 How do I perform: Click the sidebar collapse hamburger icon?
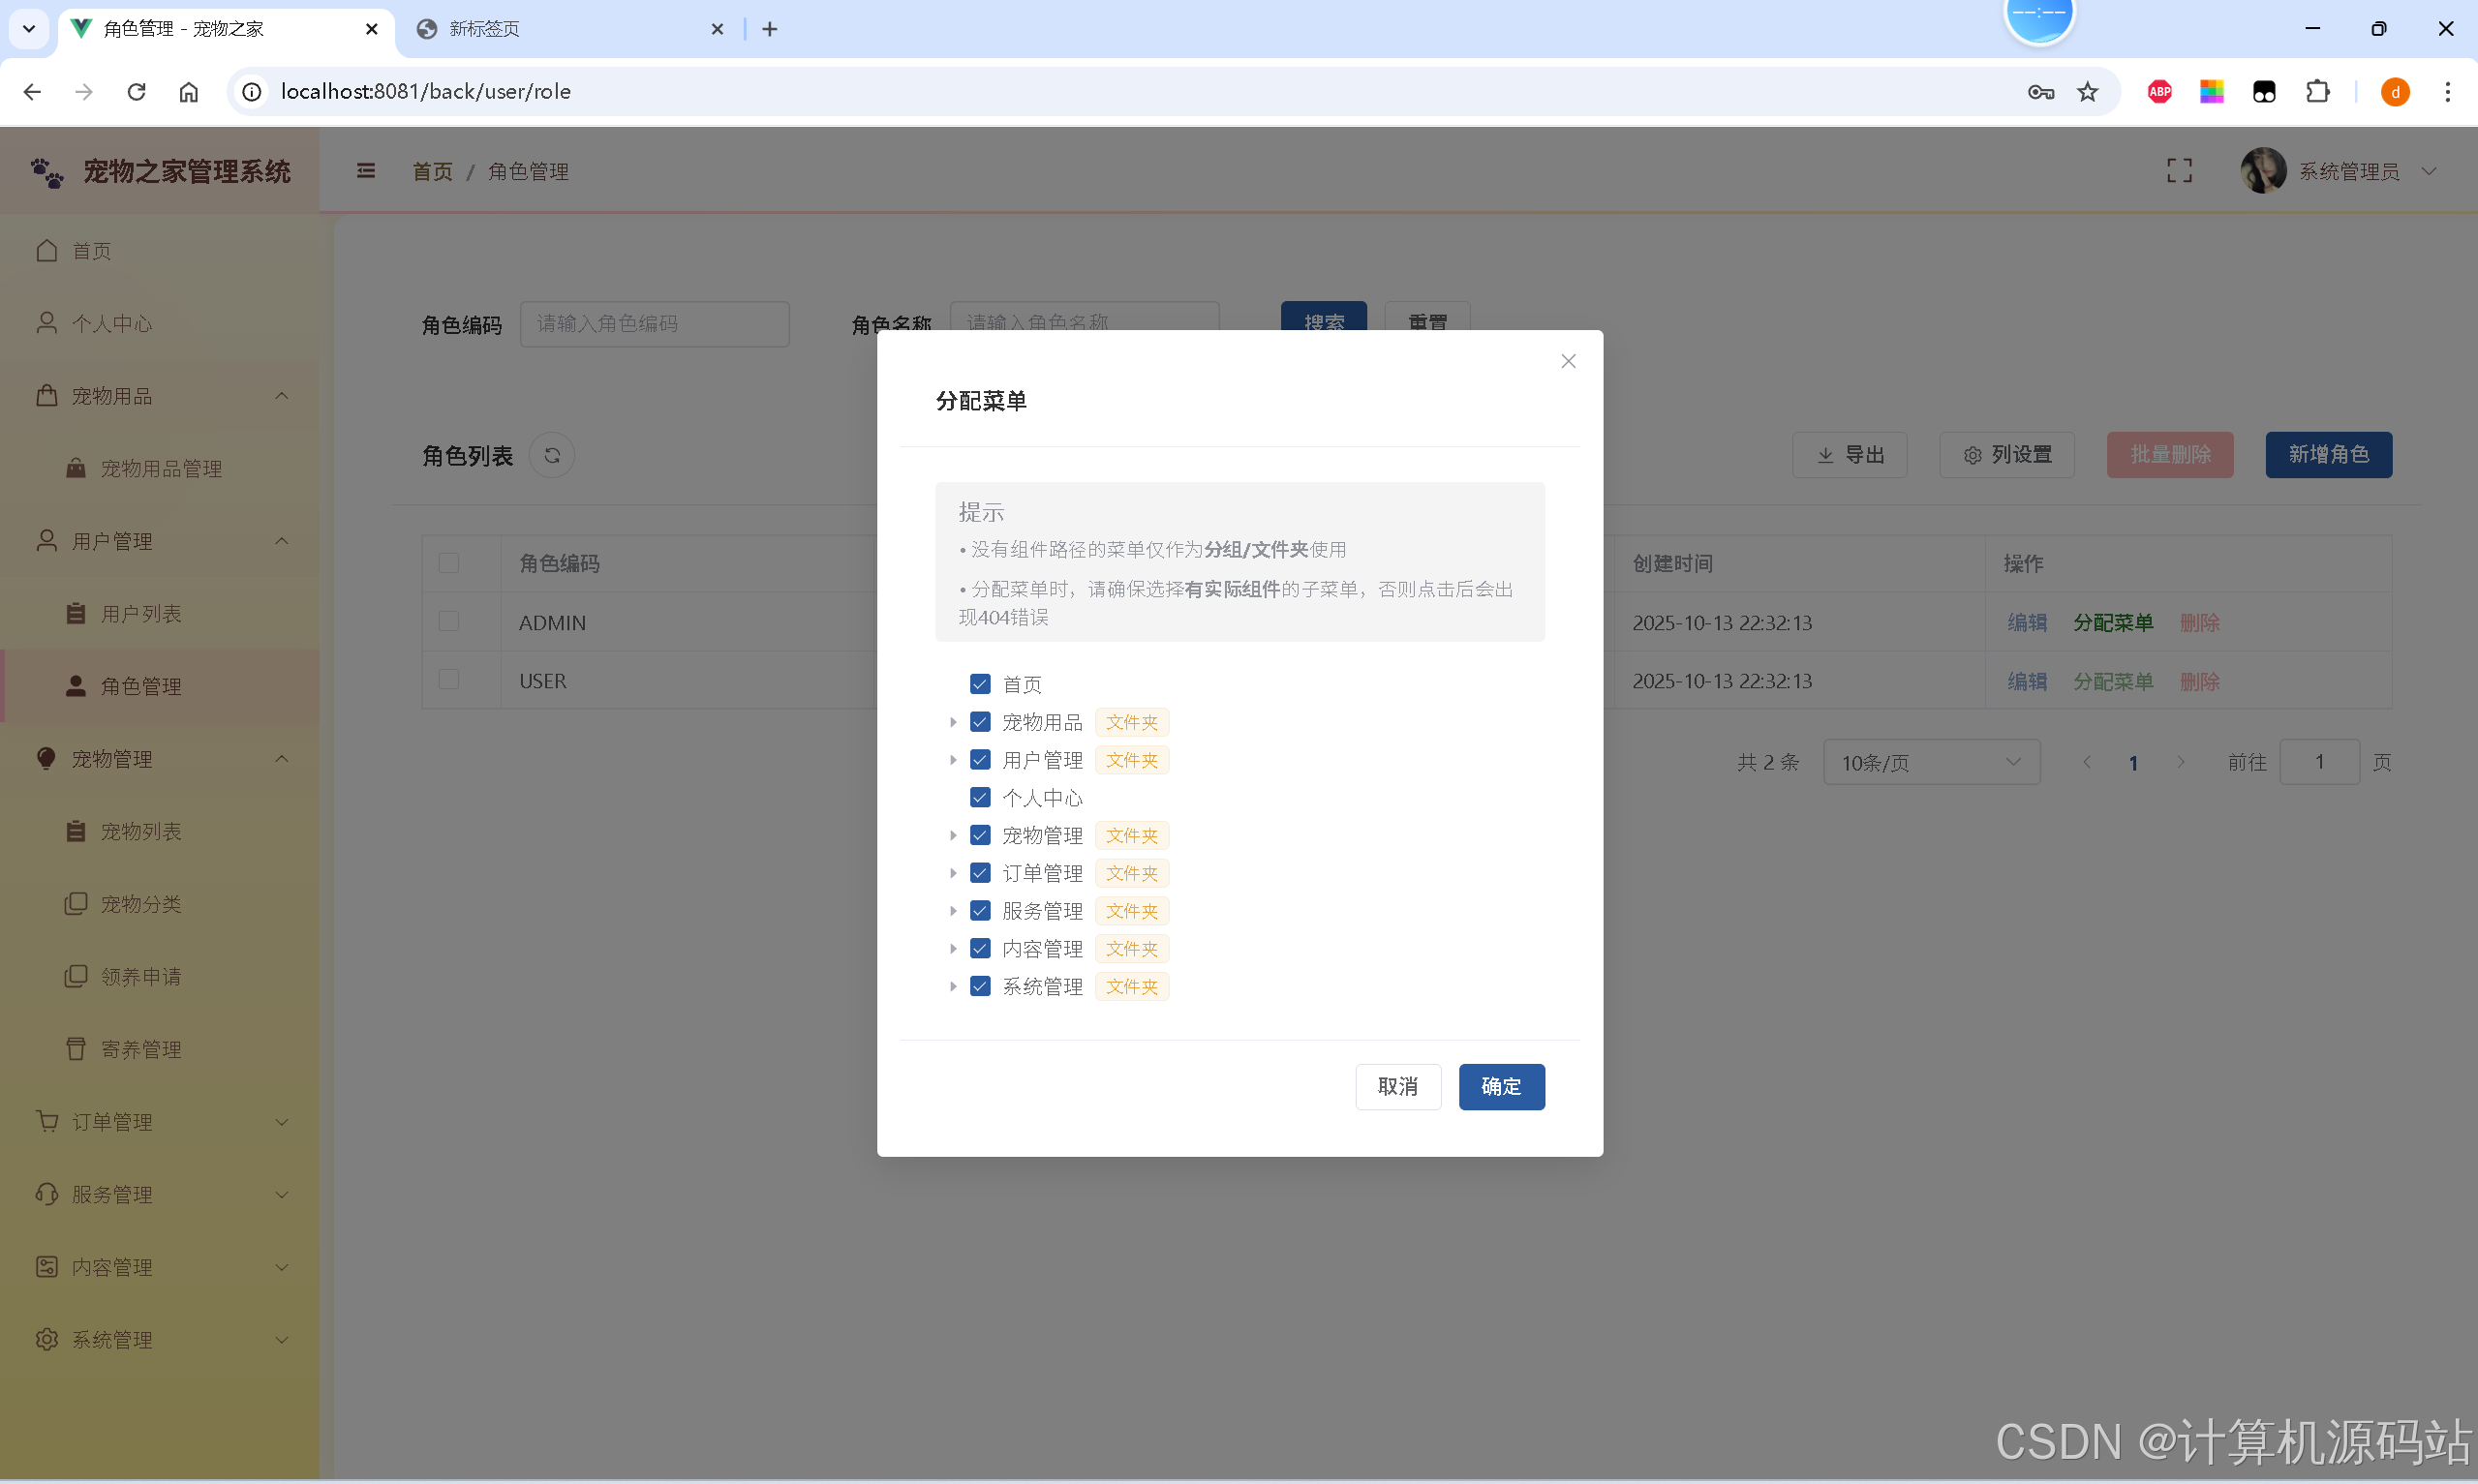(x=366, y=171)
